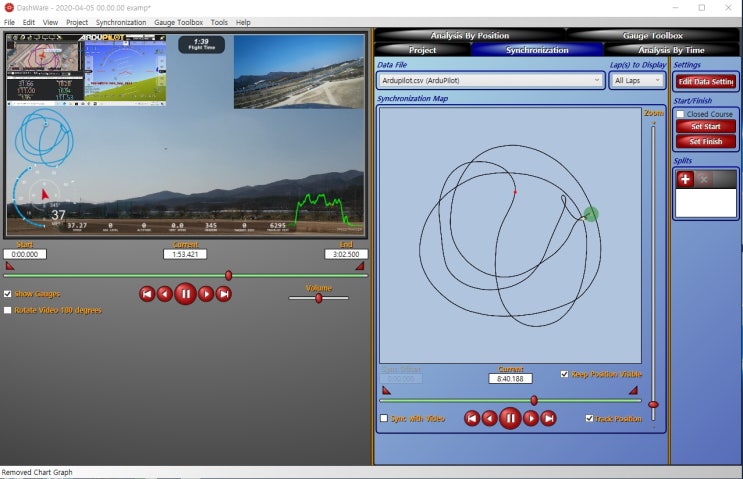Viewport: 743px width, 479px height.
Task: Step data playback backward
Action: [489, 419]
